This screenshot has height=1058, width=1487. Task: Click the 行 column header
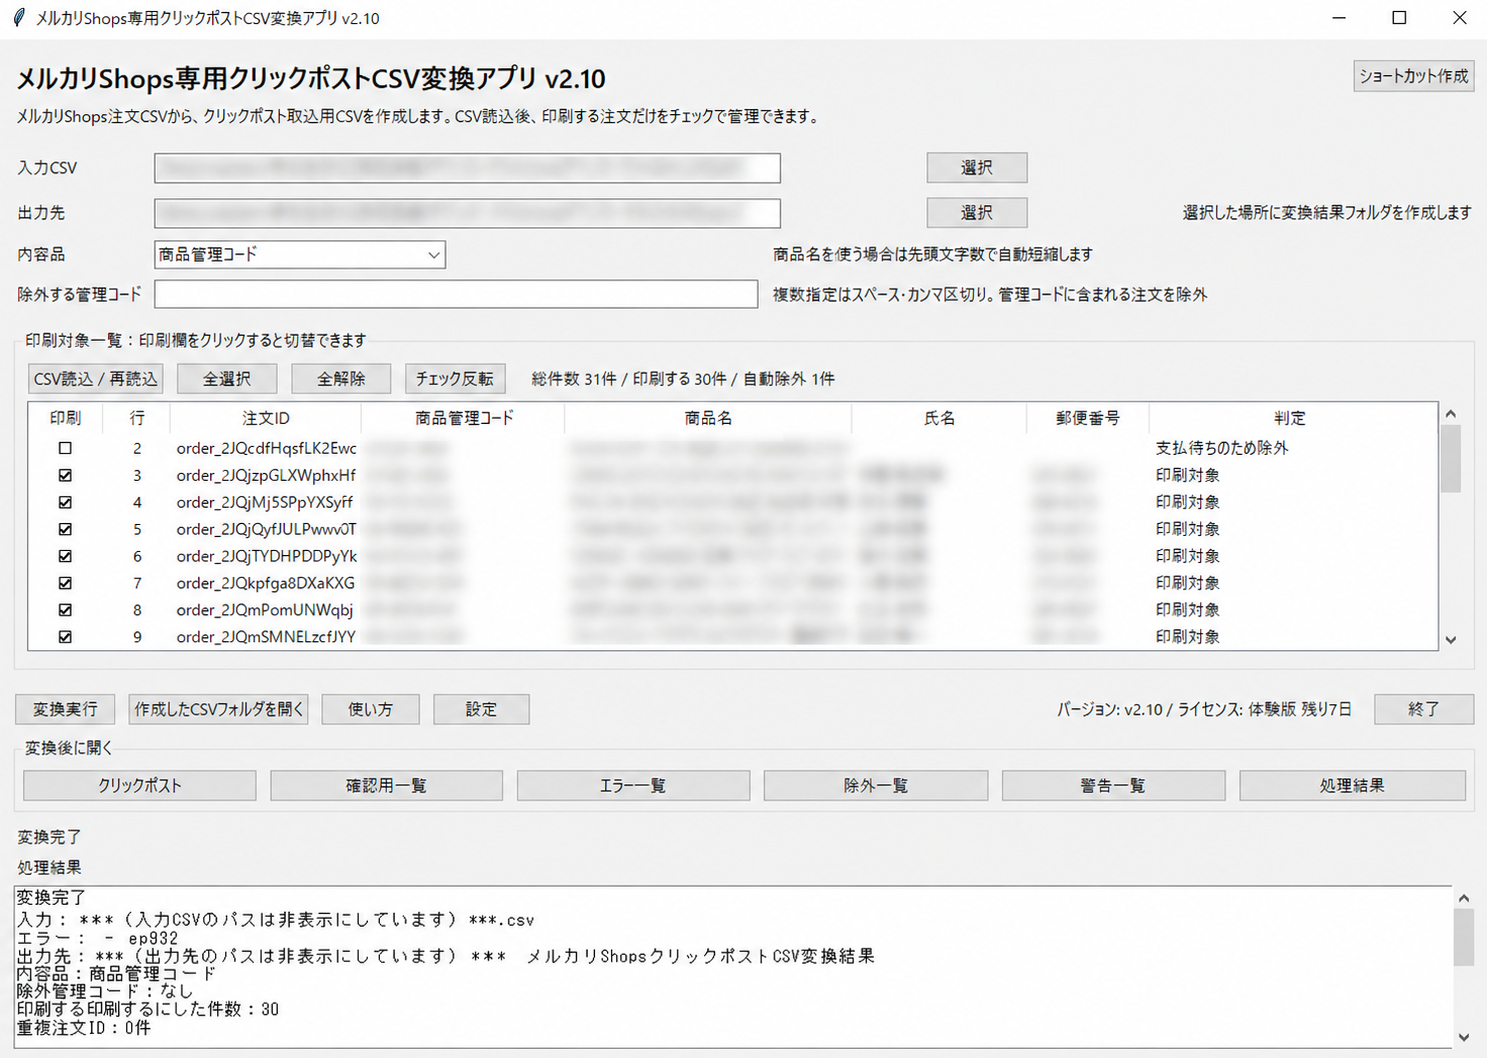tap(137, 418)
